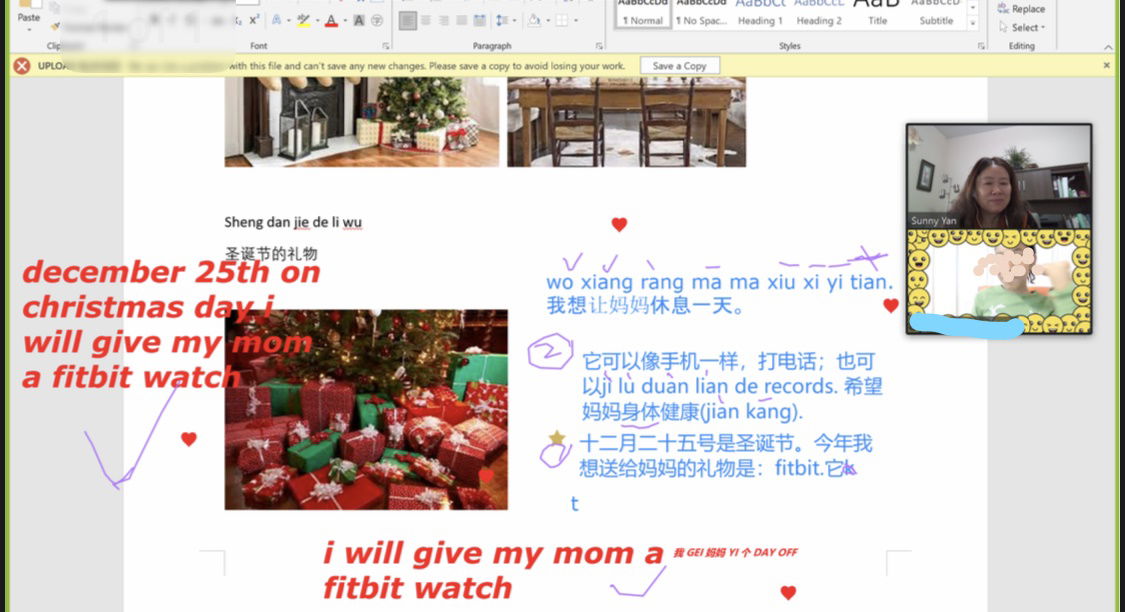The height and width of the screenshot is (612, 1125).
Task: Dismiss the yellow upload warning bar
Action: (1106, 65)
